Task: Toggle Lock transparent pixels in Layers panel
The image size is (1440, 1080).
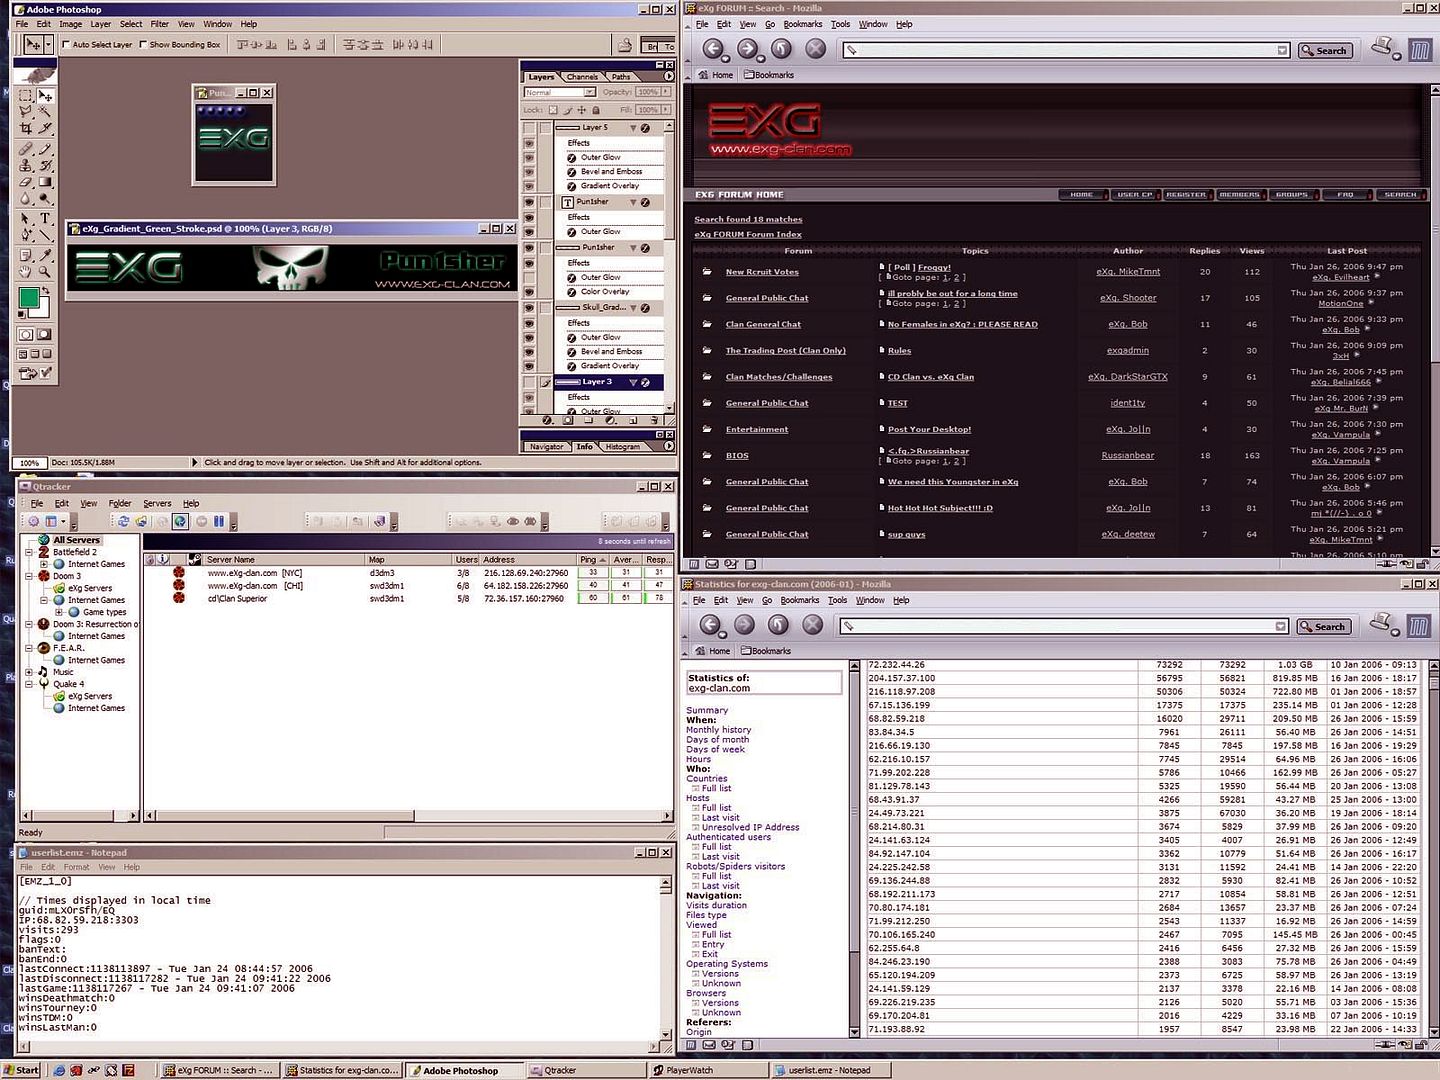Action: coord(555,110)
